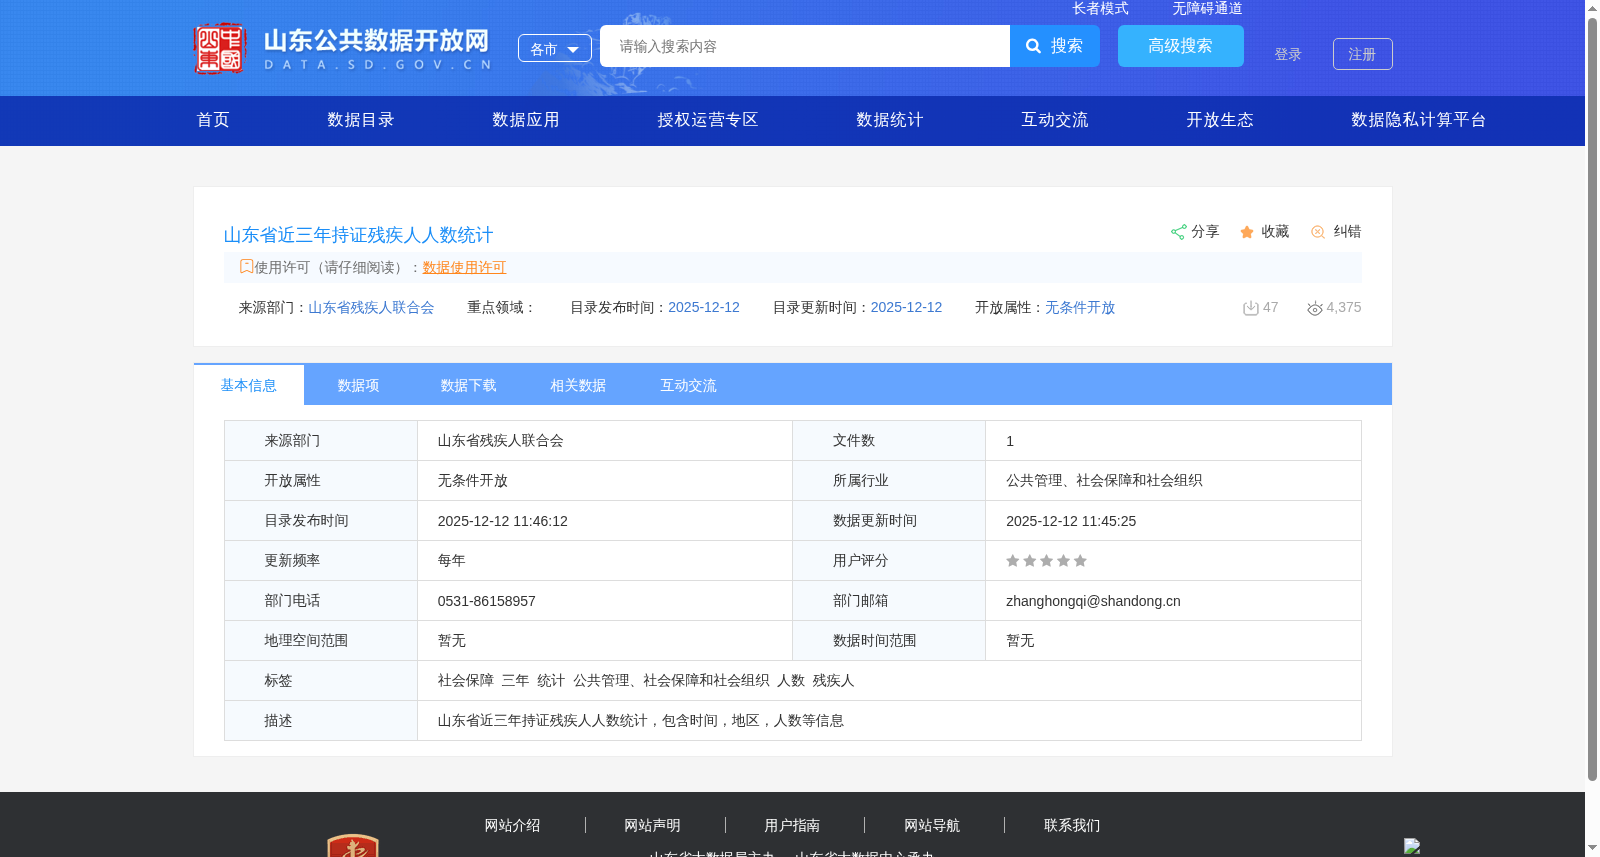Click the phone number 0531-86158957
Viewport: 1600px width, 857px height.
tap(487, 601)
